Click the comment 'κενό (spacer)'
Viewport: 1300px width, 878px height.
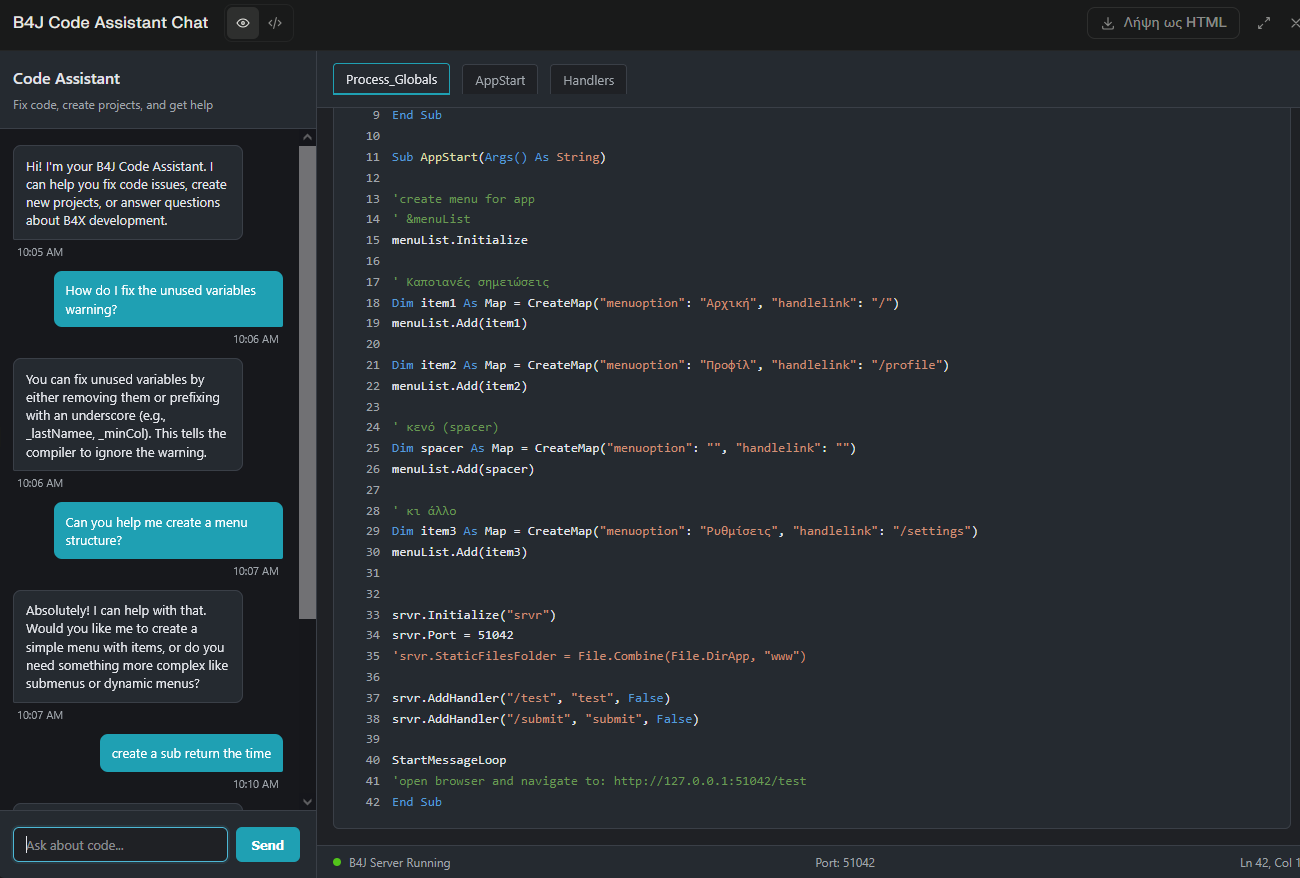[x=445, y=427]
